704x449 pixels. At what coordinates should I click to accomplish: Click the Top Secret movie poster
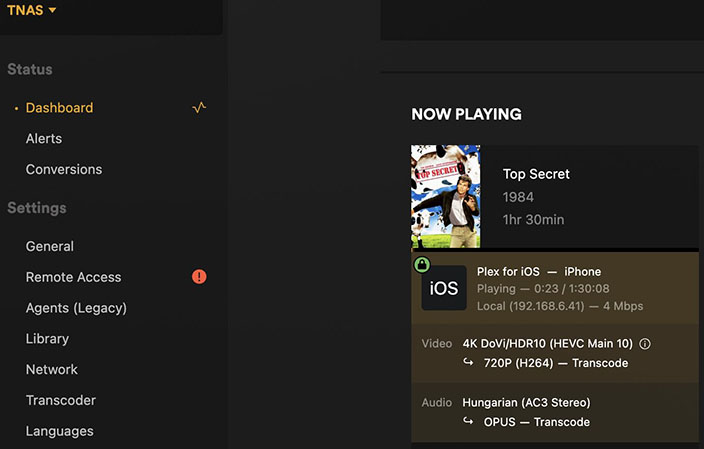click(445, 196)
